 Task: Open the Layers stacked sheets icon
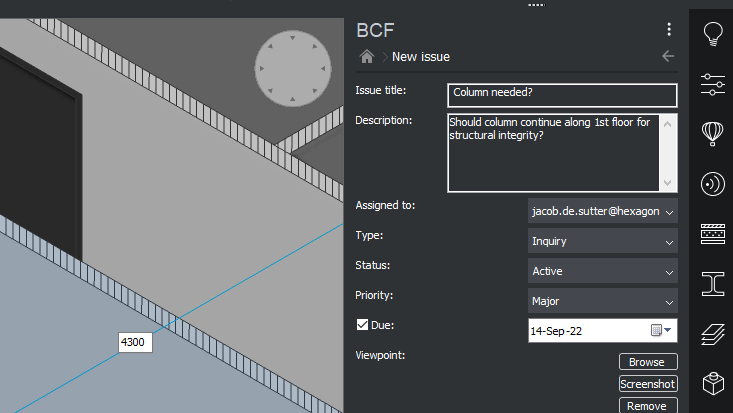click(712, 334)
